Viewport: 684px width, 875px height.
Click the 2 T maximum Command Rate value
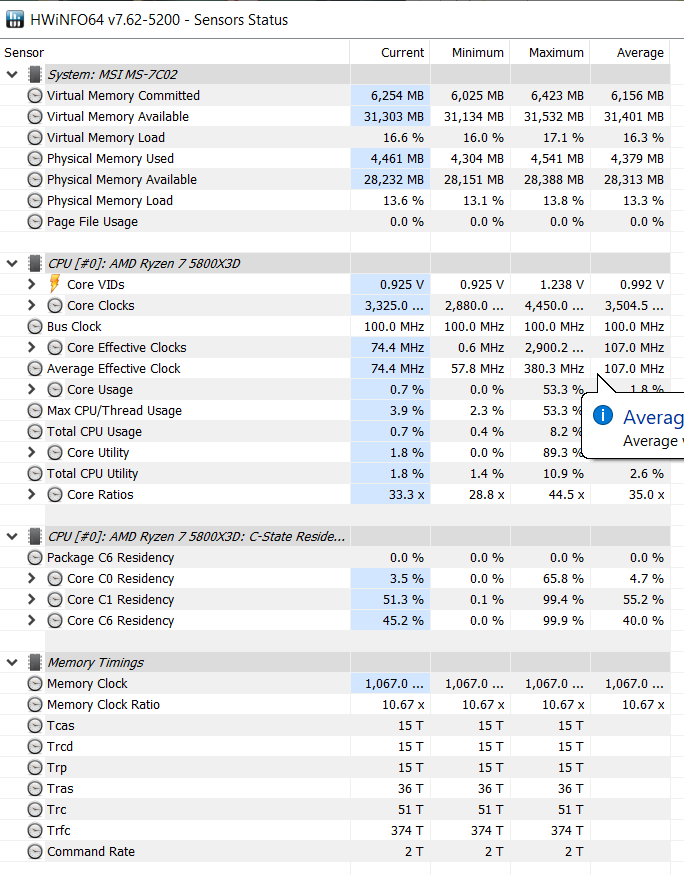574,852
